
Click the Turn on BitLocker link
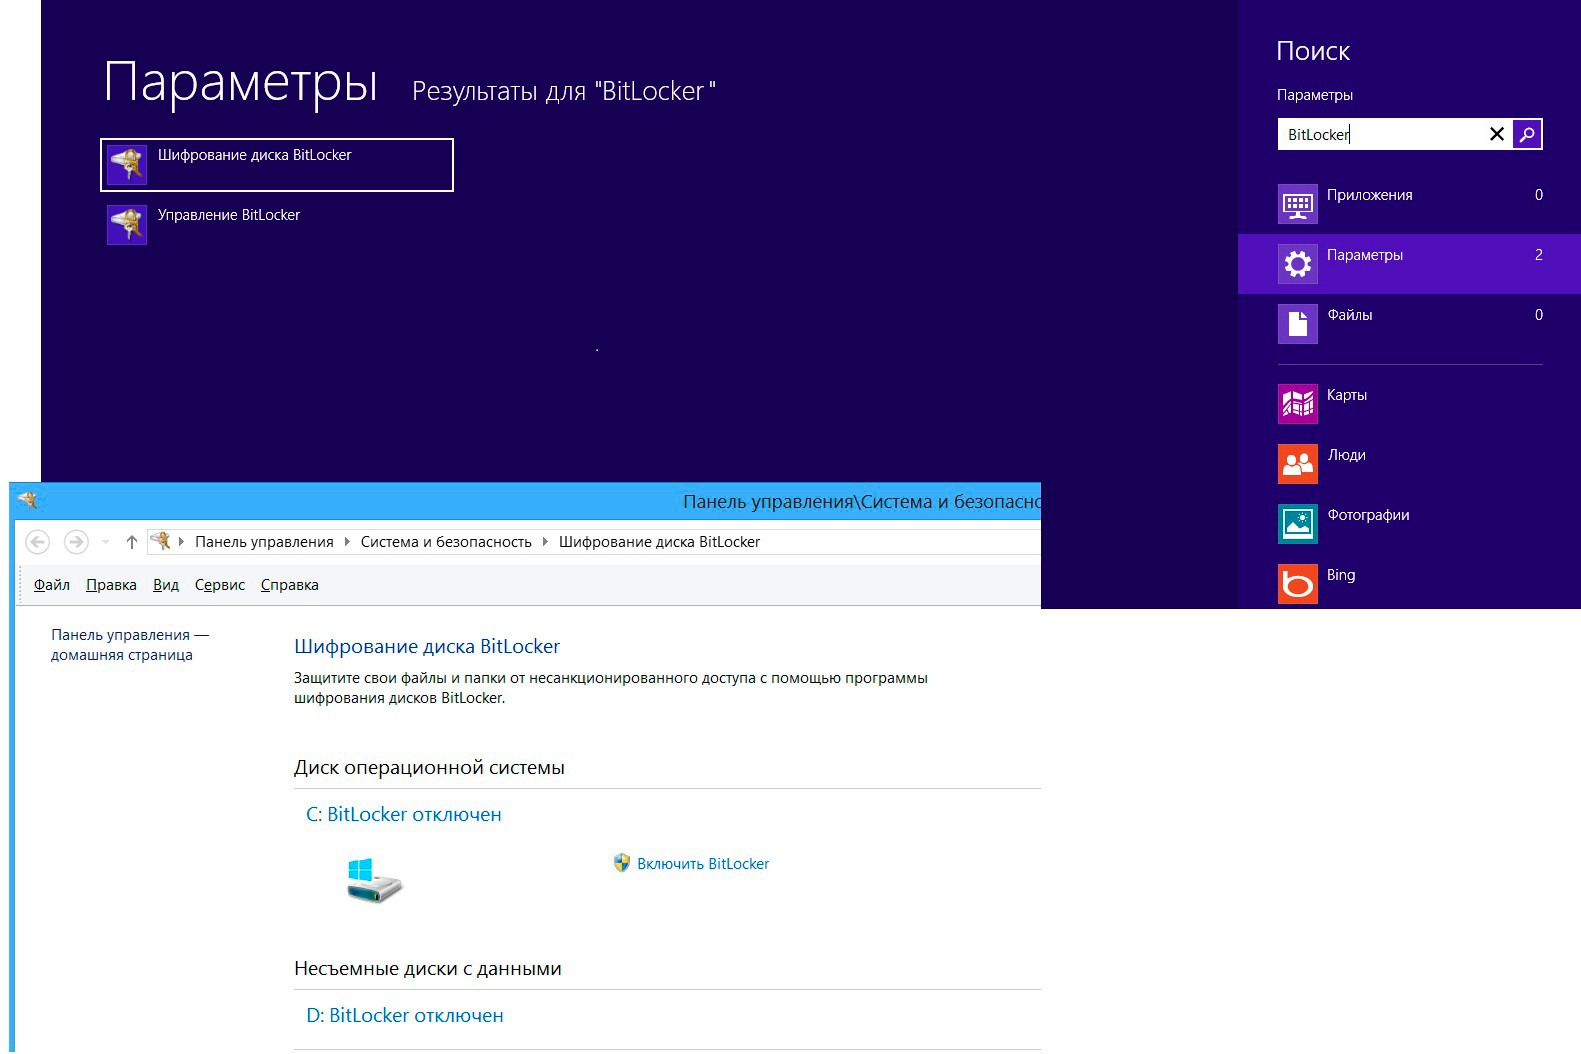[702, 864]
